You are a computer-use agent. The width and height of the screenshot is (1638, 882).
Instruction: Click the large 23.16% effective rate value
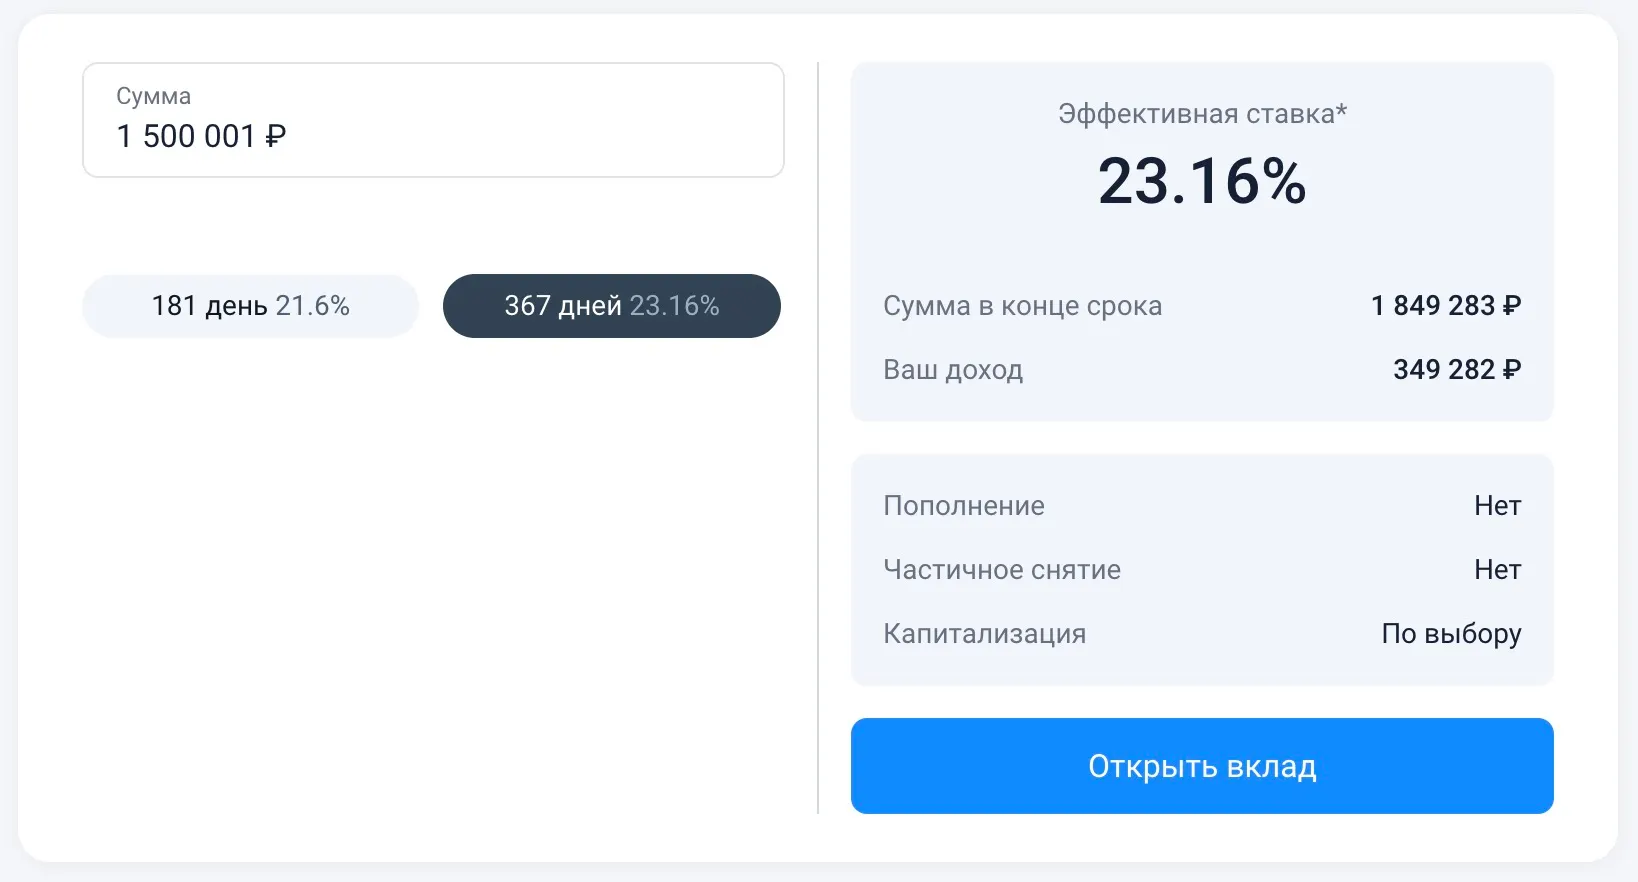[x=1202, y=182]
